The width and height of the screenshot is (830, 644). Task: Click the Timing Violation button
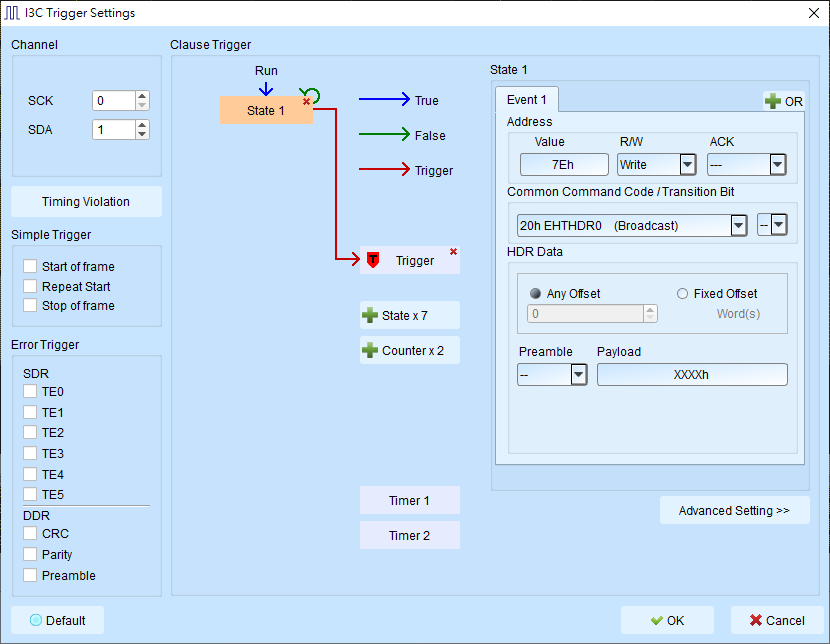pyautogui.click(x=86, y=202)
